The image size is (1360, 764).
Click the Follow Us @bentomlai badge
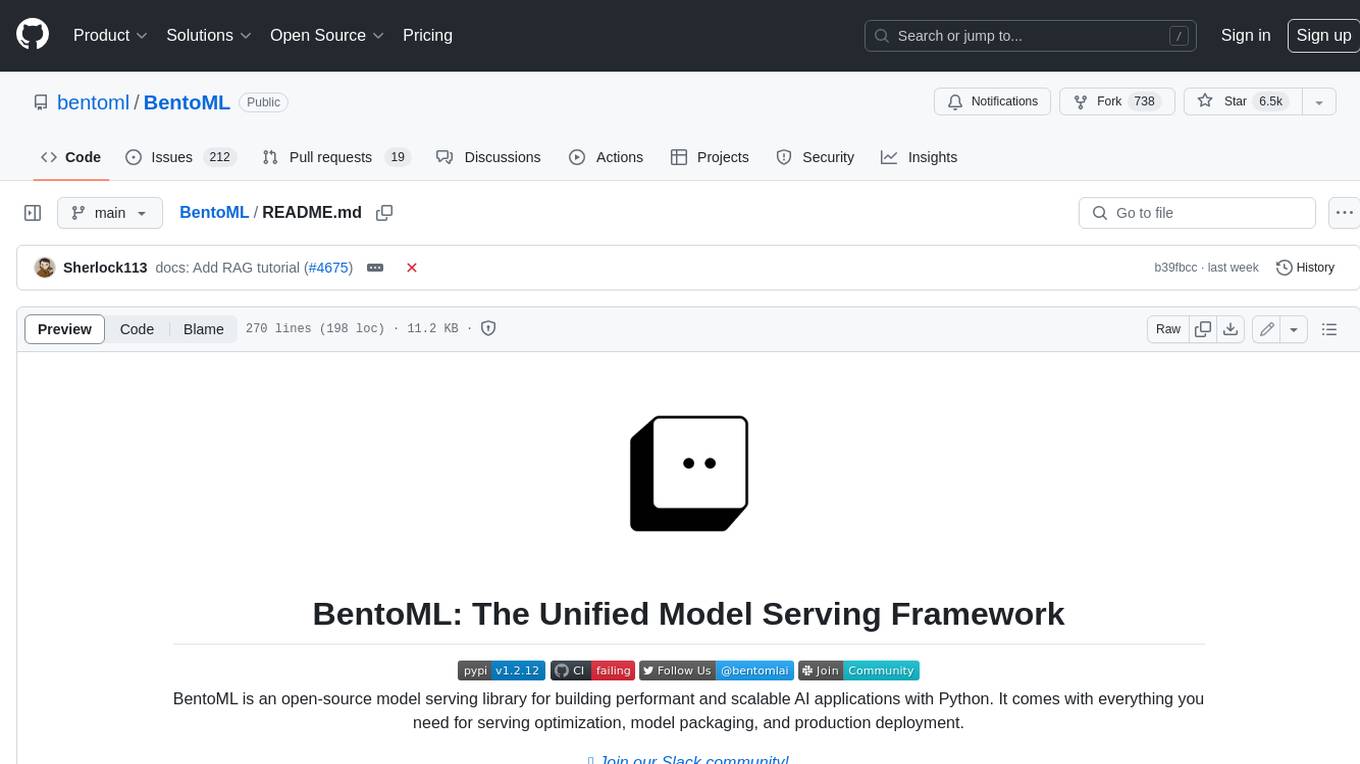717,670
